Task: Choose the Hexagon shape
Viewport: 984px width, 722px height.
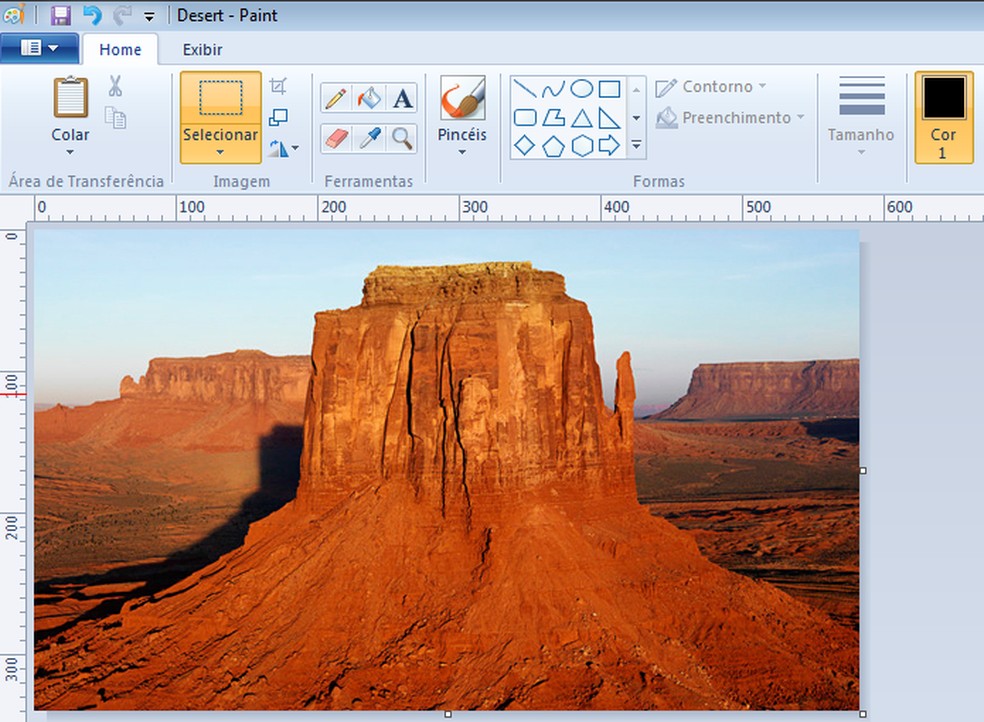Action: click(x=582, y=146)
